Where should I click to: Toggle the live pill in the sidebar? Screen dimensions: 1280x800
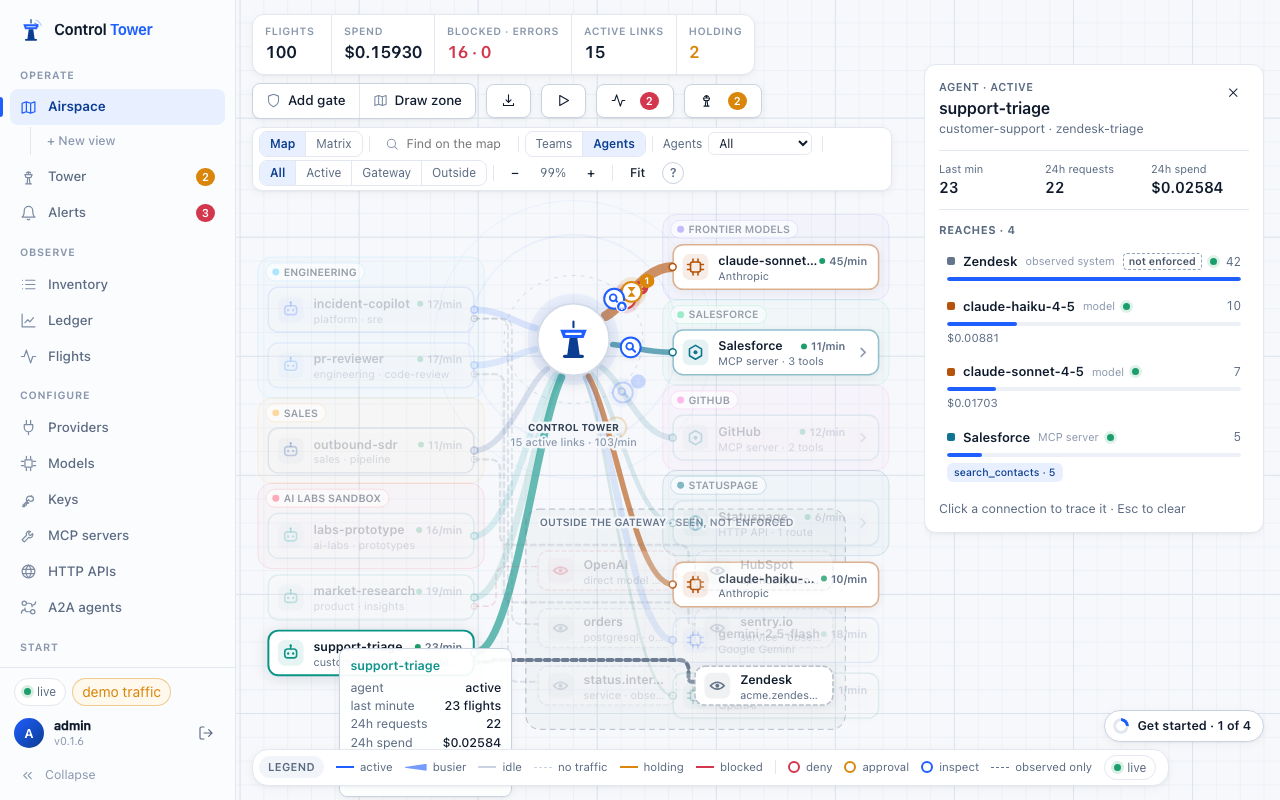(40, 692)
